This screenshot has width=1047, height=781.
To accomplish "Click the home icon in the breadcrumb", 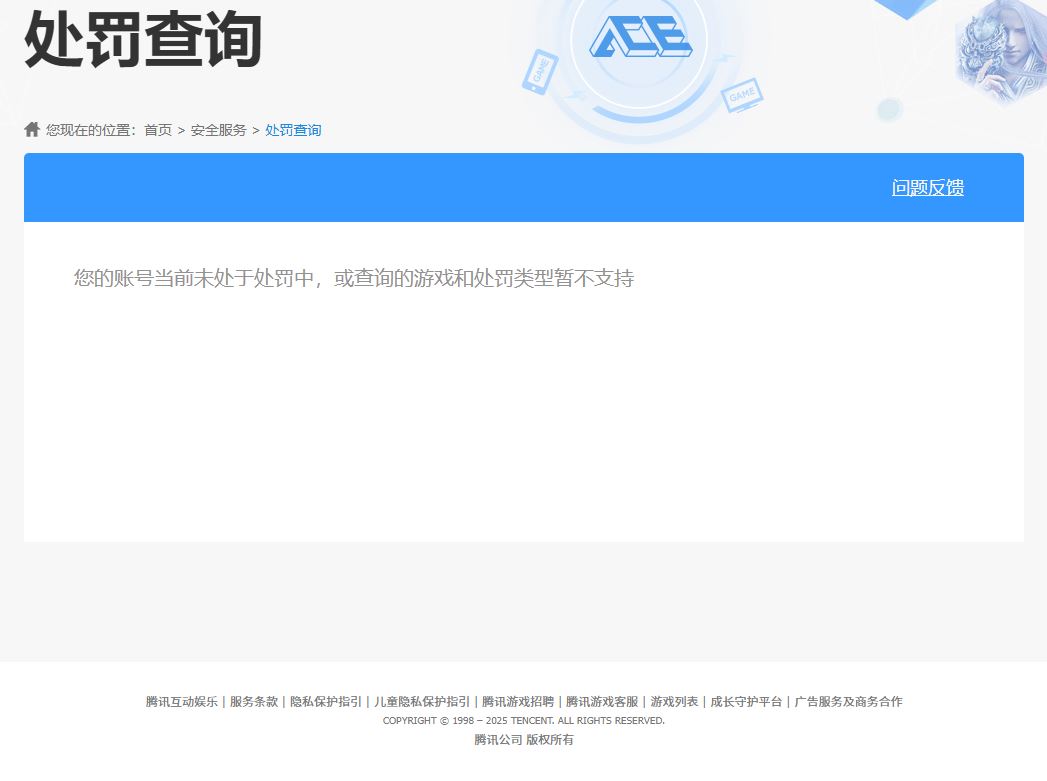I will [31, 129].
